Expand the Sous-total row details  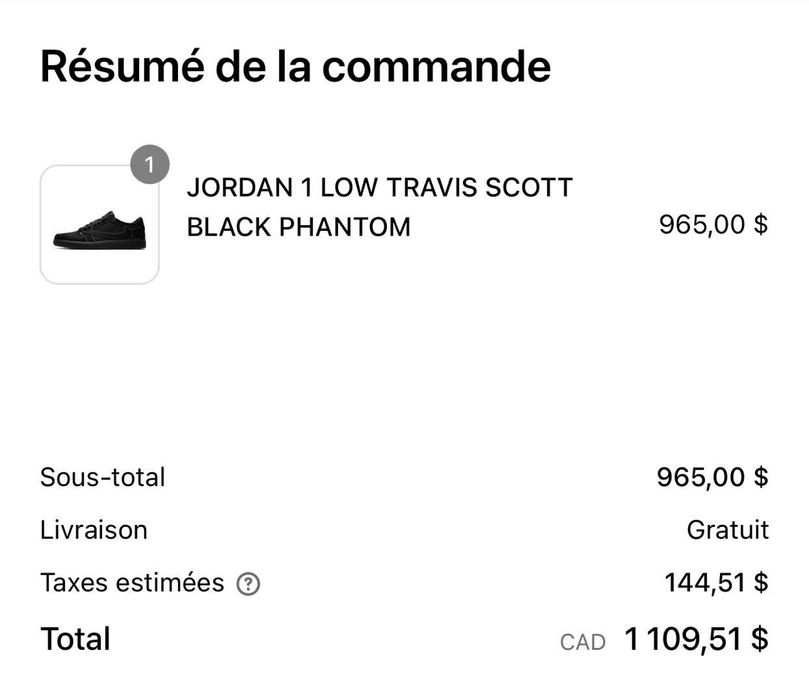(102, 477)
